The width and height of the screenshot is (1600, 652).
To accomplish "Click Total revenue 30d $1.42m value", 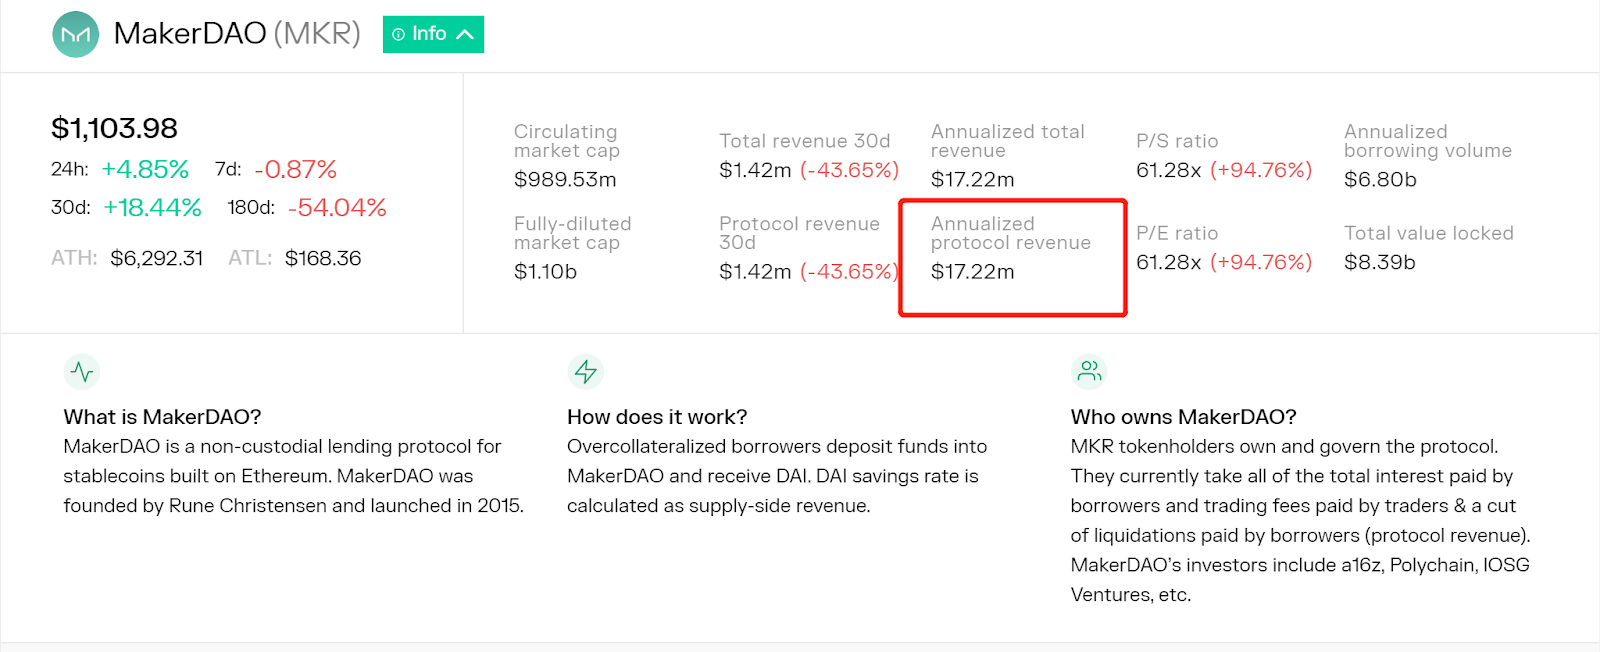I will [x=755, y=170].
